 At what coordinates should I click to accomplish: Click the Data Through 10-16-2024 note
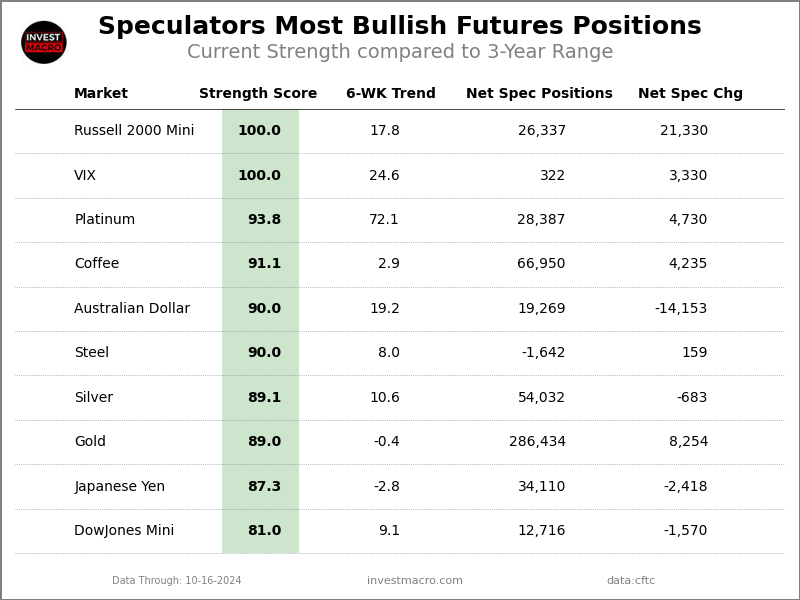(177, 581)
